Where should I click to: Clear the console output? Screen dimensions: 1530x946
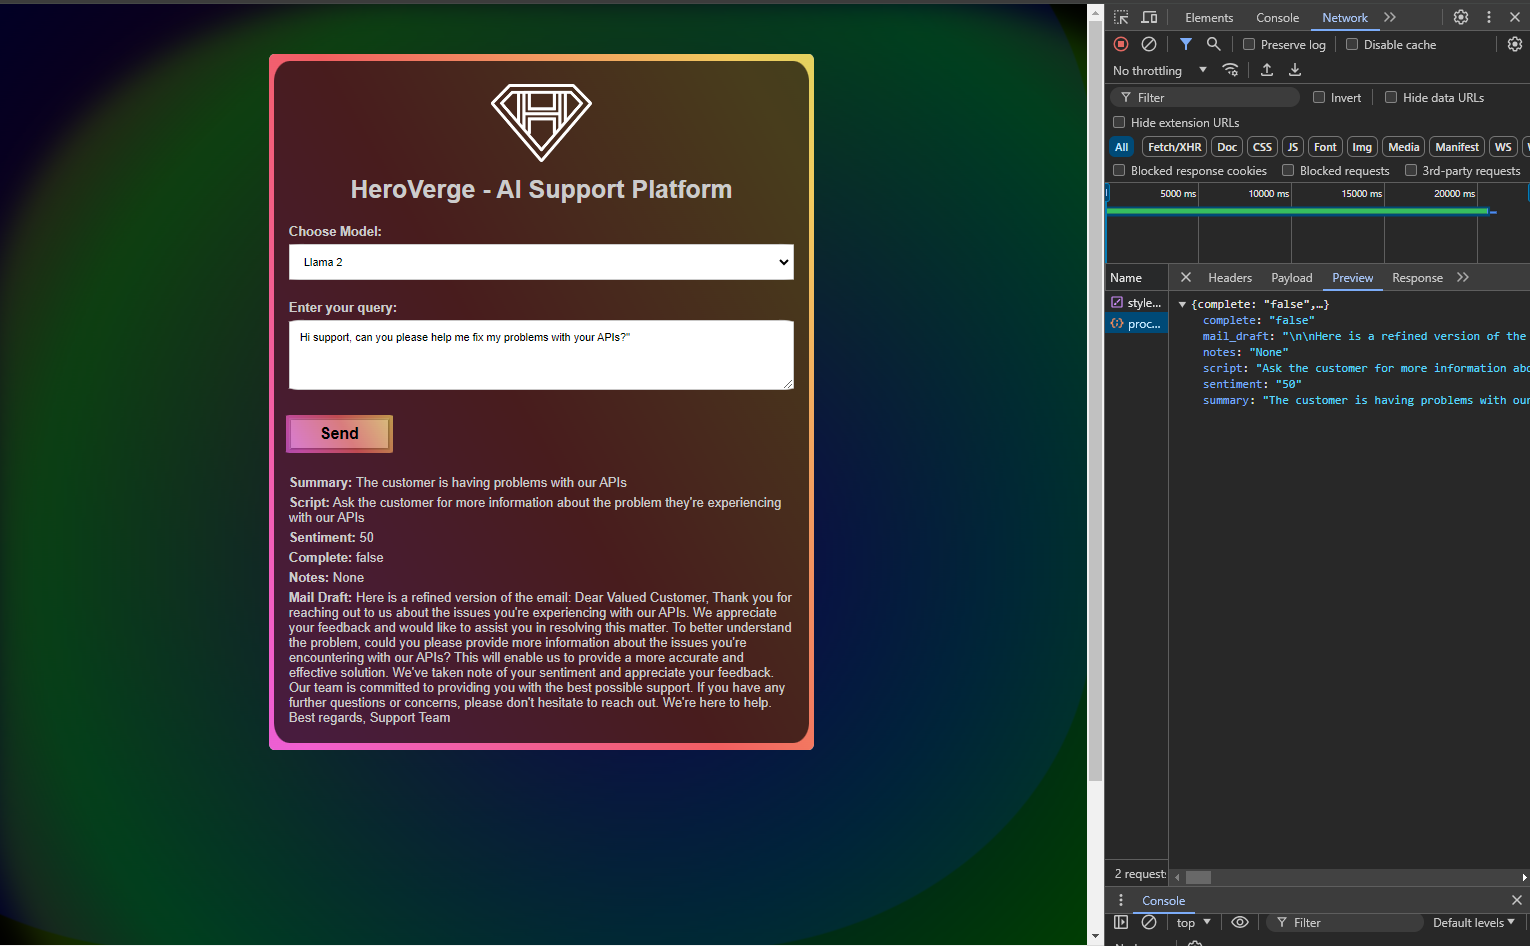click(x=1149, y=922)
